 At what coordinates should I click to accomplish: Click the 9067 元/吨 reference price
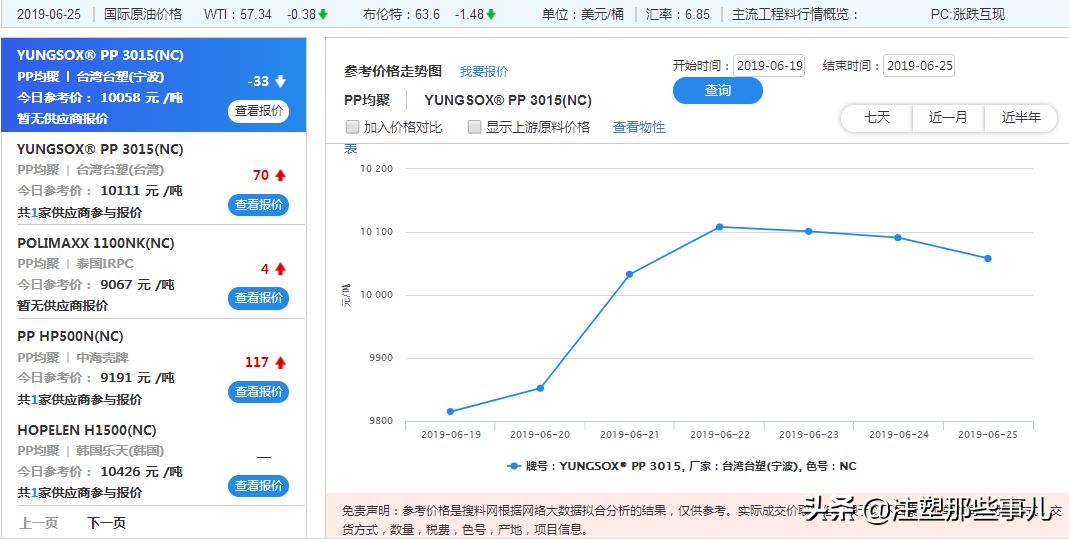137,285
